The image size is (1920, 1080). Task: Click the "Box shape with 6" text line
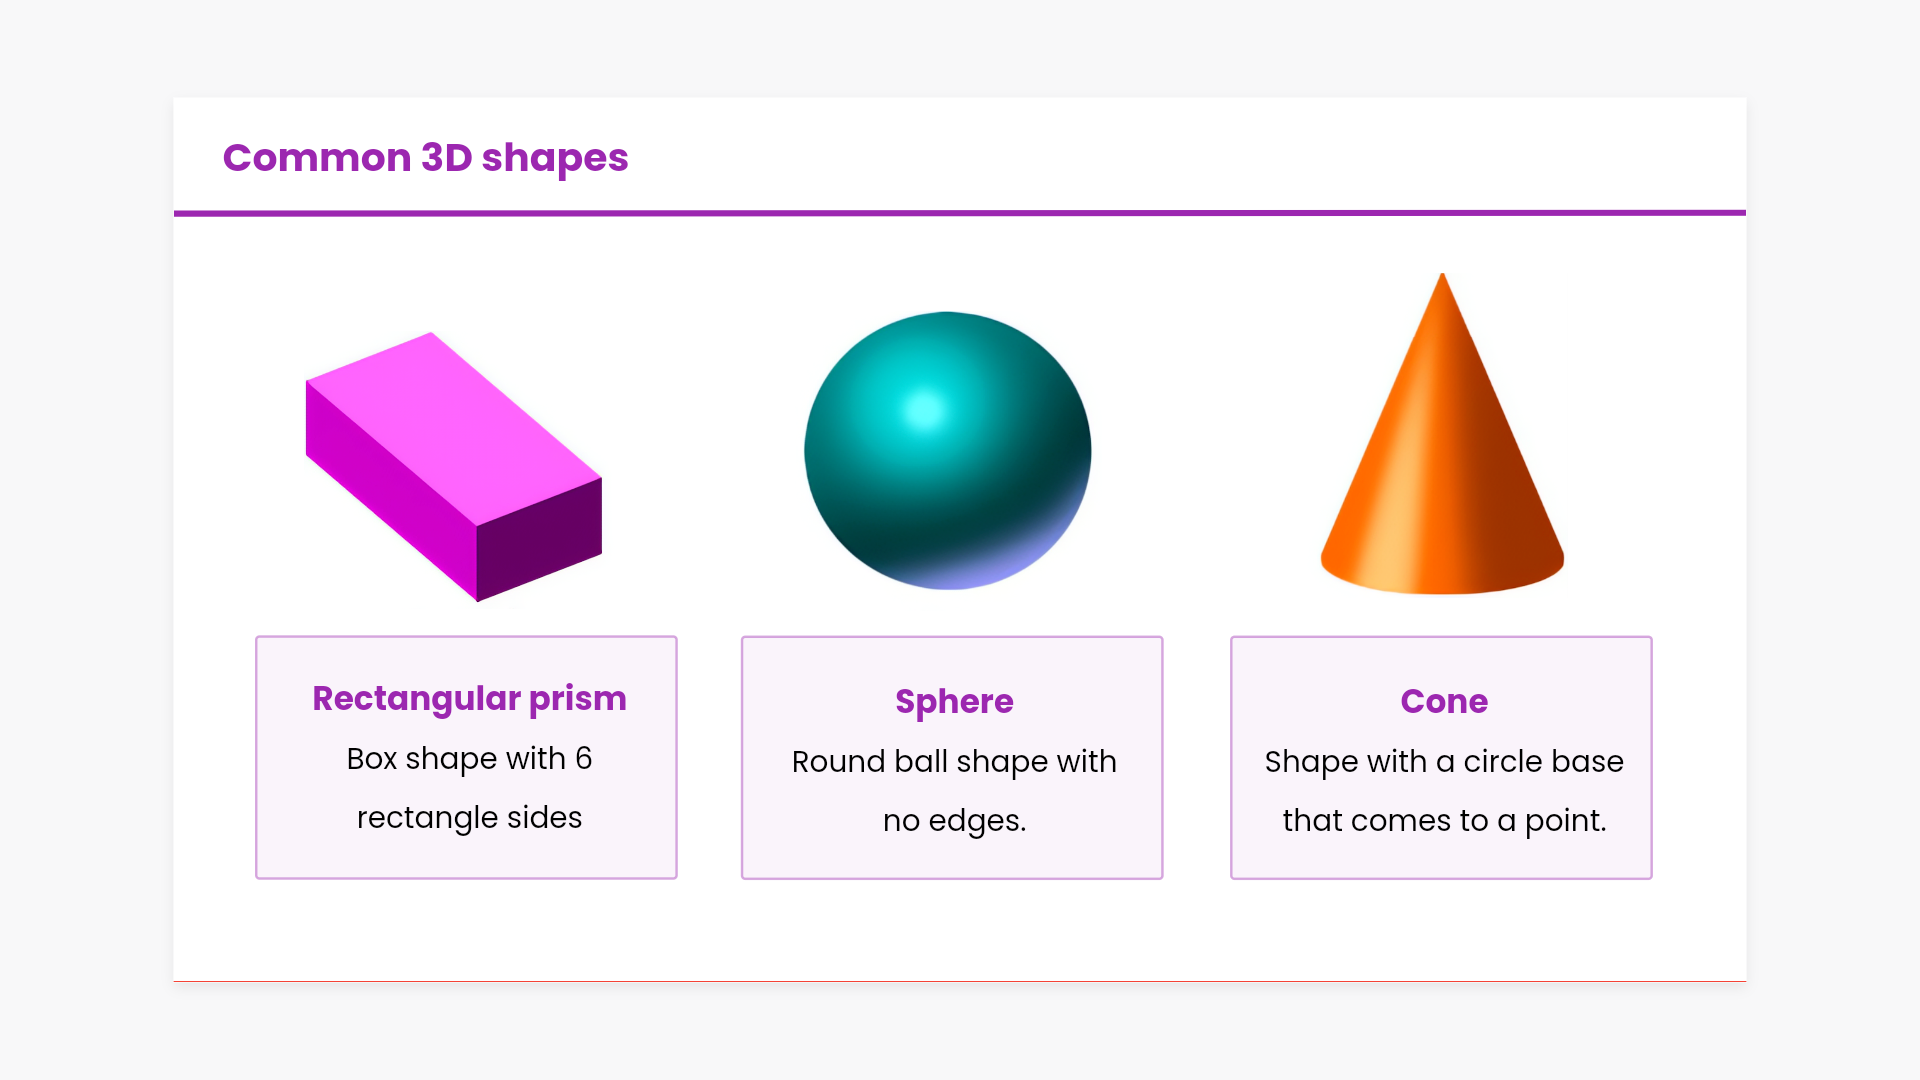(469, 758)
